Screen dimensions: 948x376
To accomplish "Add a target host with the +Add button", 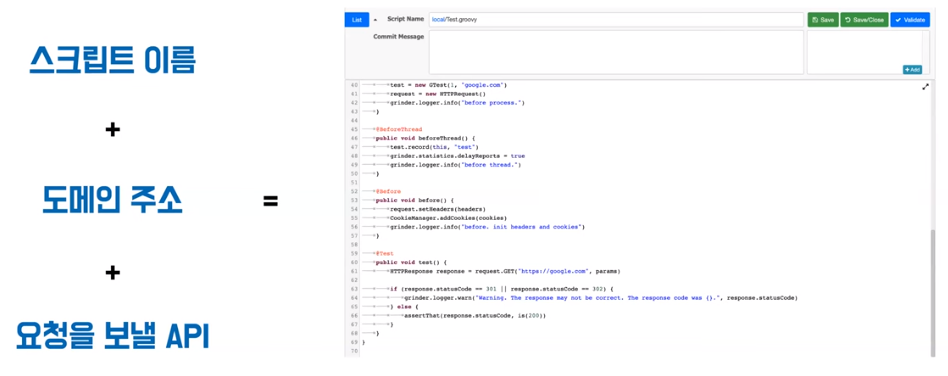I will (x=912, y=70).
